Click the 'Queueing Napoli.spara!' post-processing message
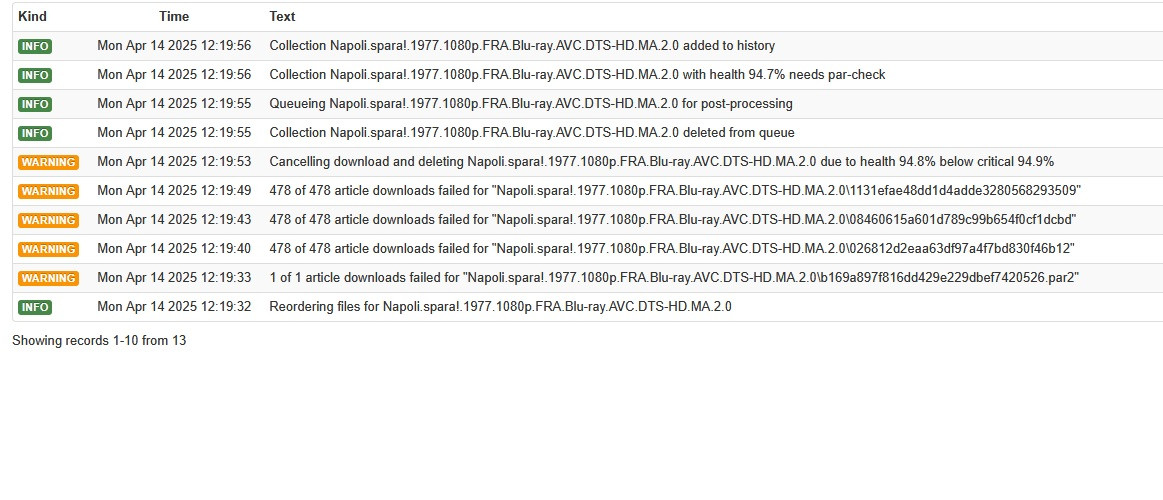 [x=531, y=104]
